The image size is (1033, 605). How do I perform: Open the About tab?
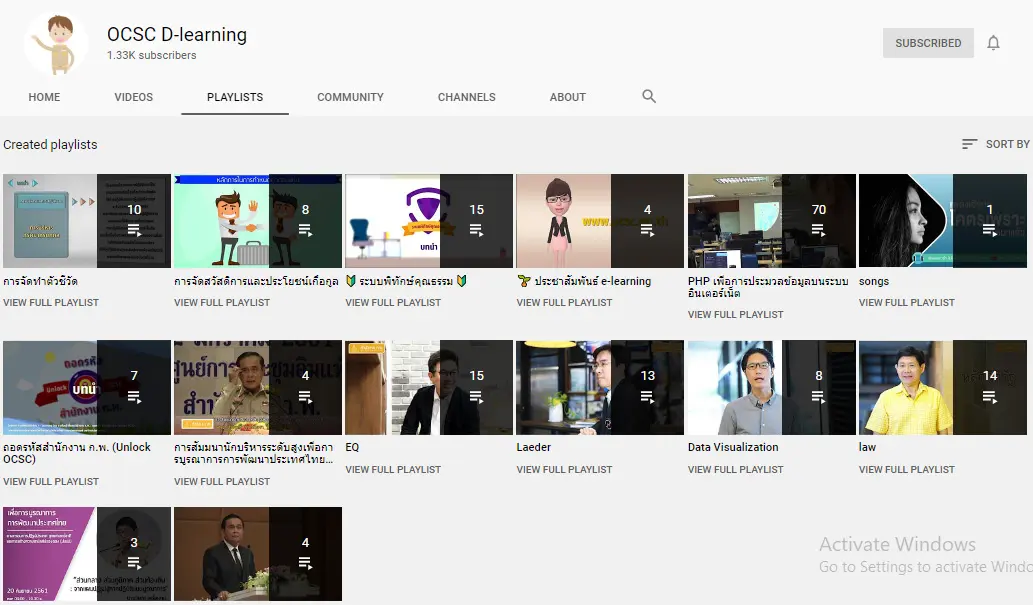coord(568,97)
